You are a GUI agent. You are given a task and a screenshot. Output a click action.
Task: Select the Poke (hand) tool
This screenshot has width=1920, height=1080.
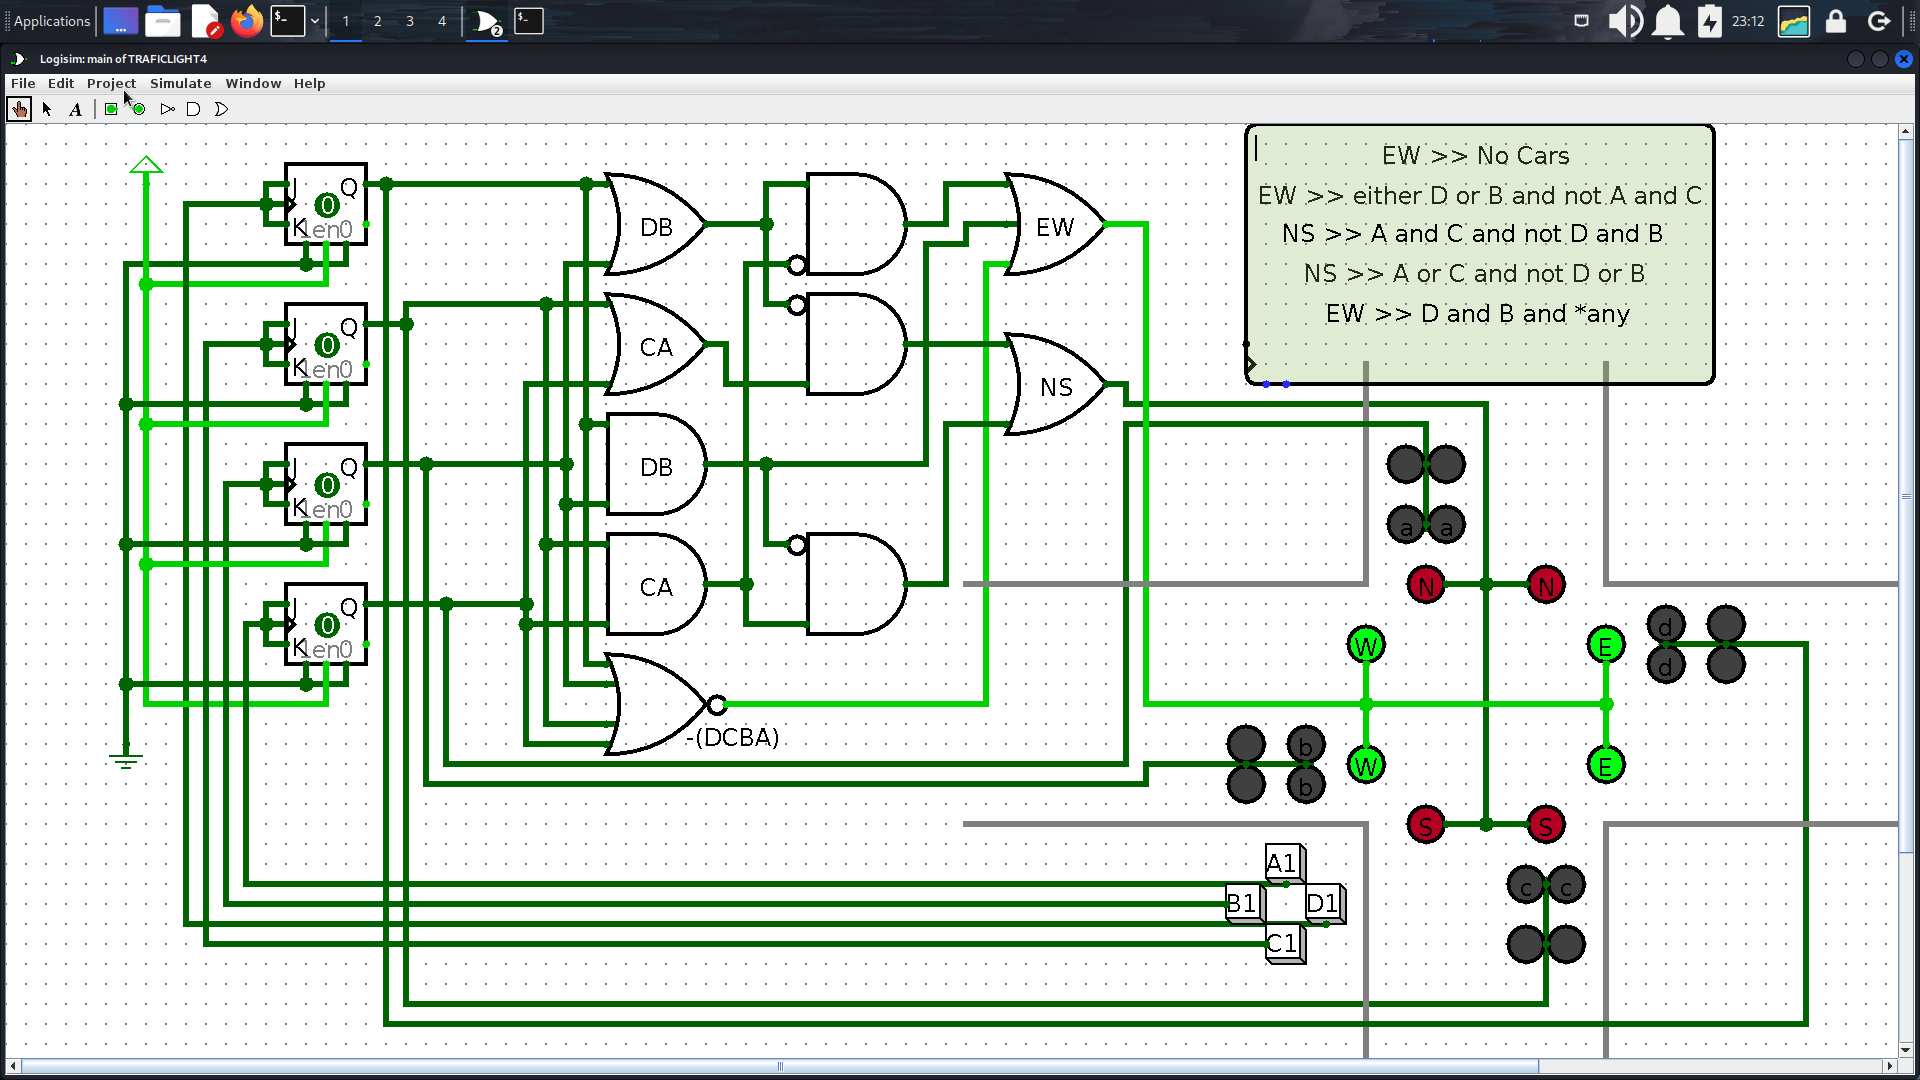pyautogui.click(x=19, y=109)
